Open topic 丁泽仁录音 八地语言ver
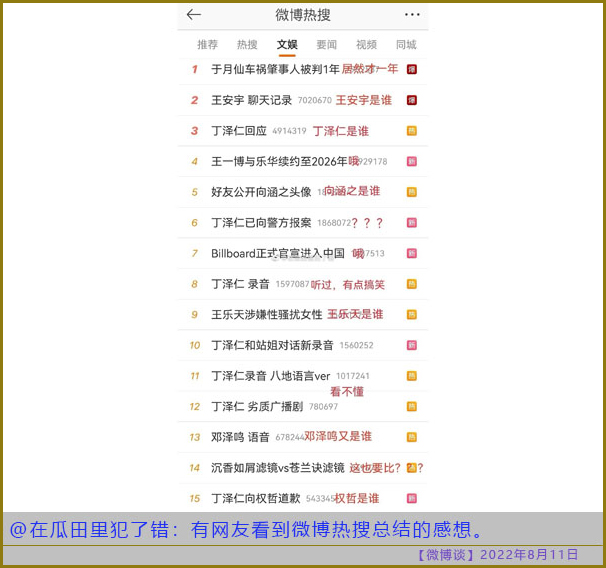 click(271, 376)
